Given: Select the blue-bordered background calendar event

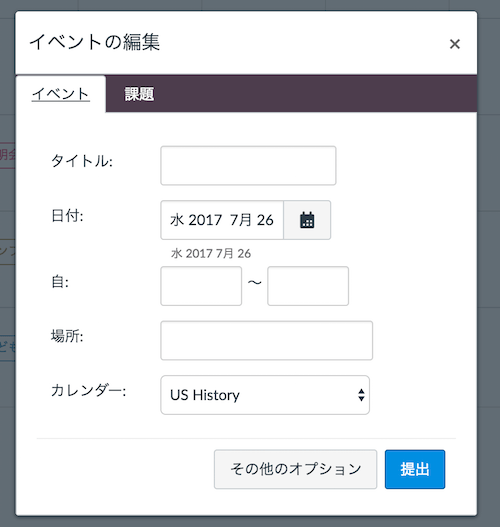Looking at the screenshot, I should pyautogui.click(x=7, y=348).
